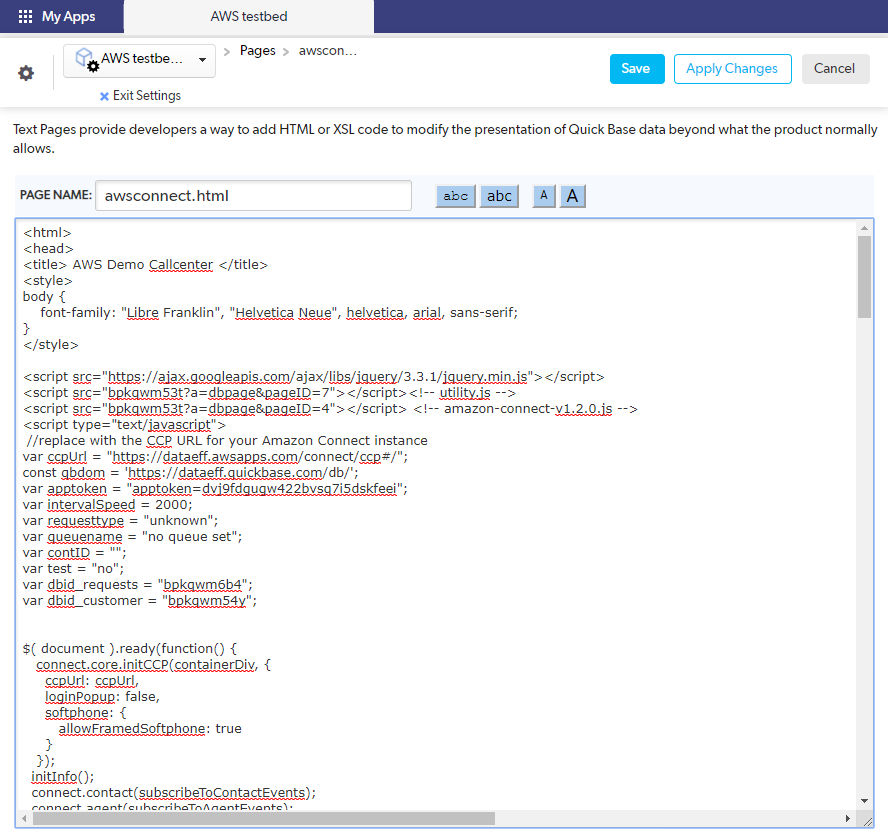Click the 'initInfo();' line
This screenshot has height=840, width=888.
pyautogui.click(x=63, y=777)
